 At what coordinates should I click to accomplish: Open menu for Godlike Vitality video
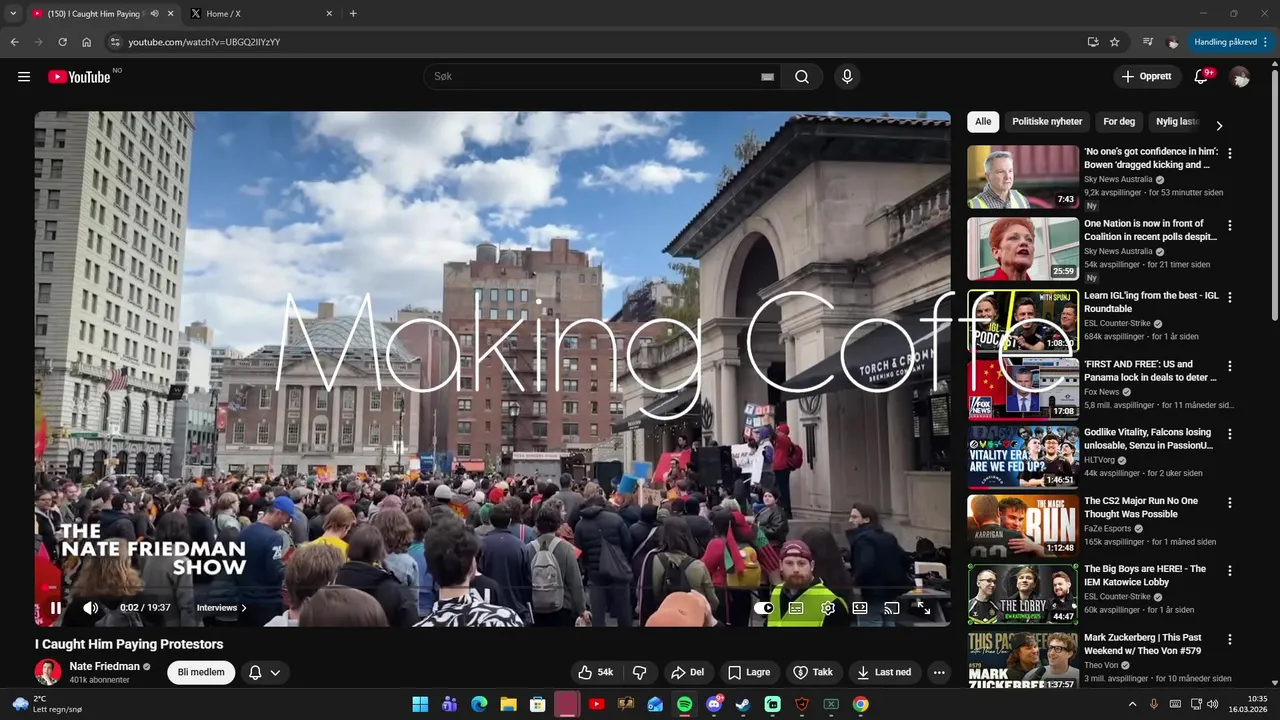click(1230, 435)
